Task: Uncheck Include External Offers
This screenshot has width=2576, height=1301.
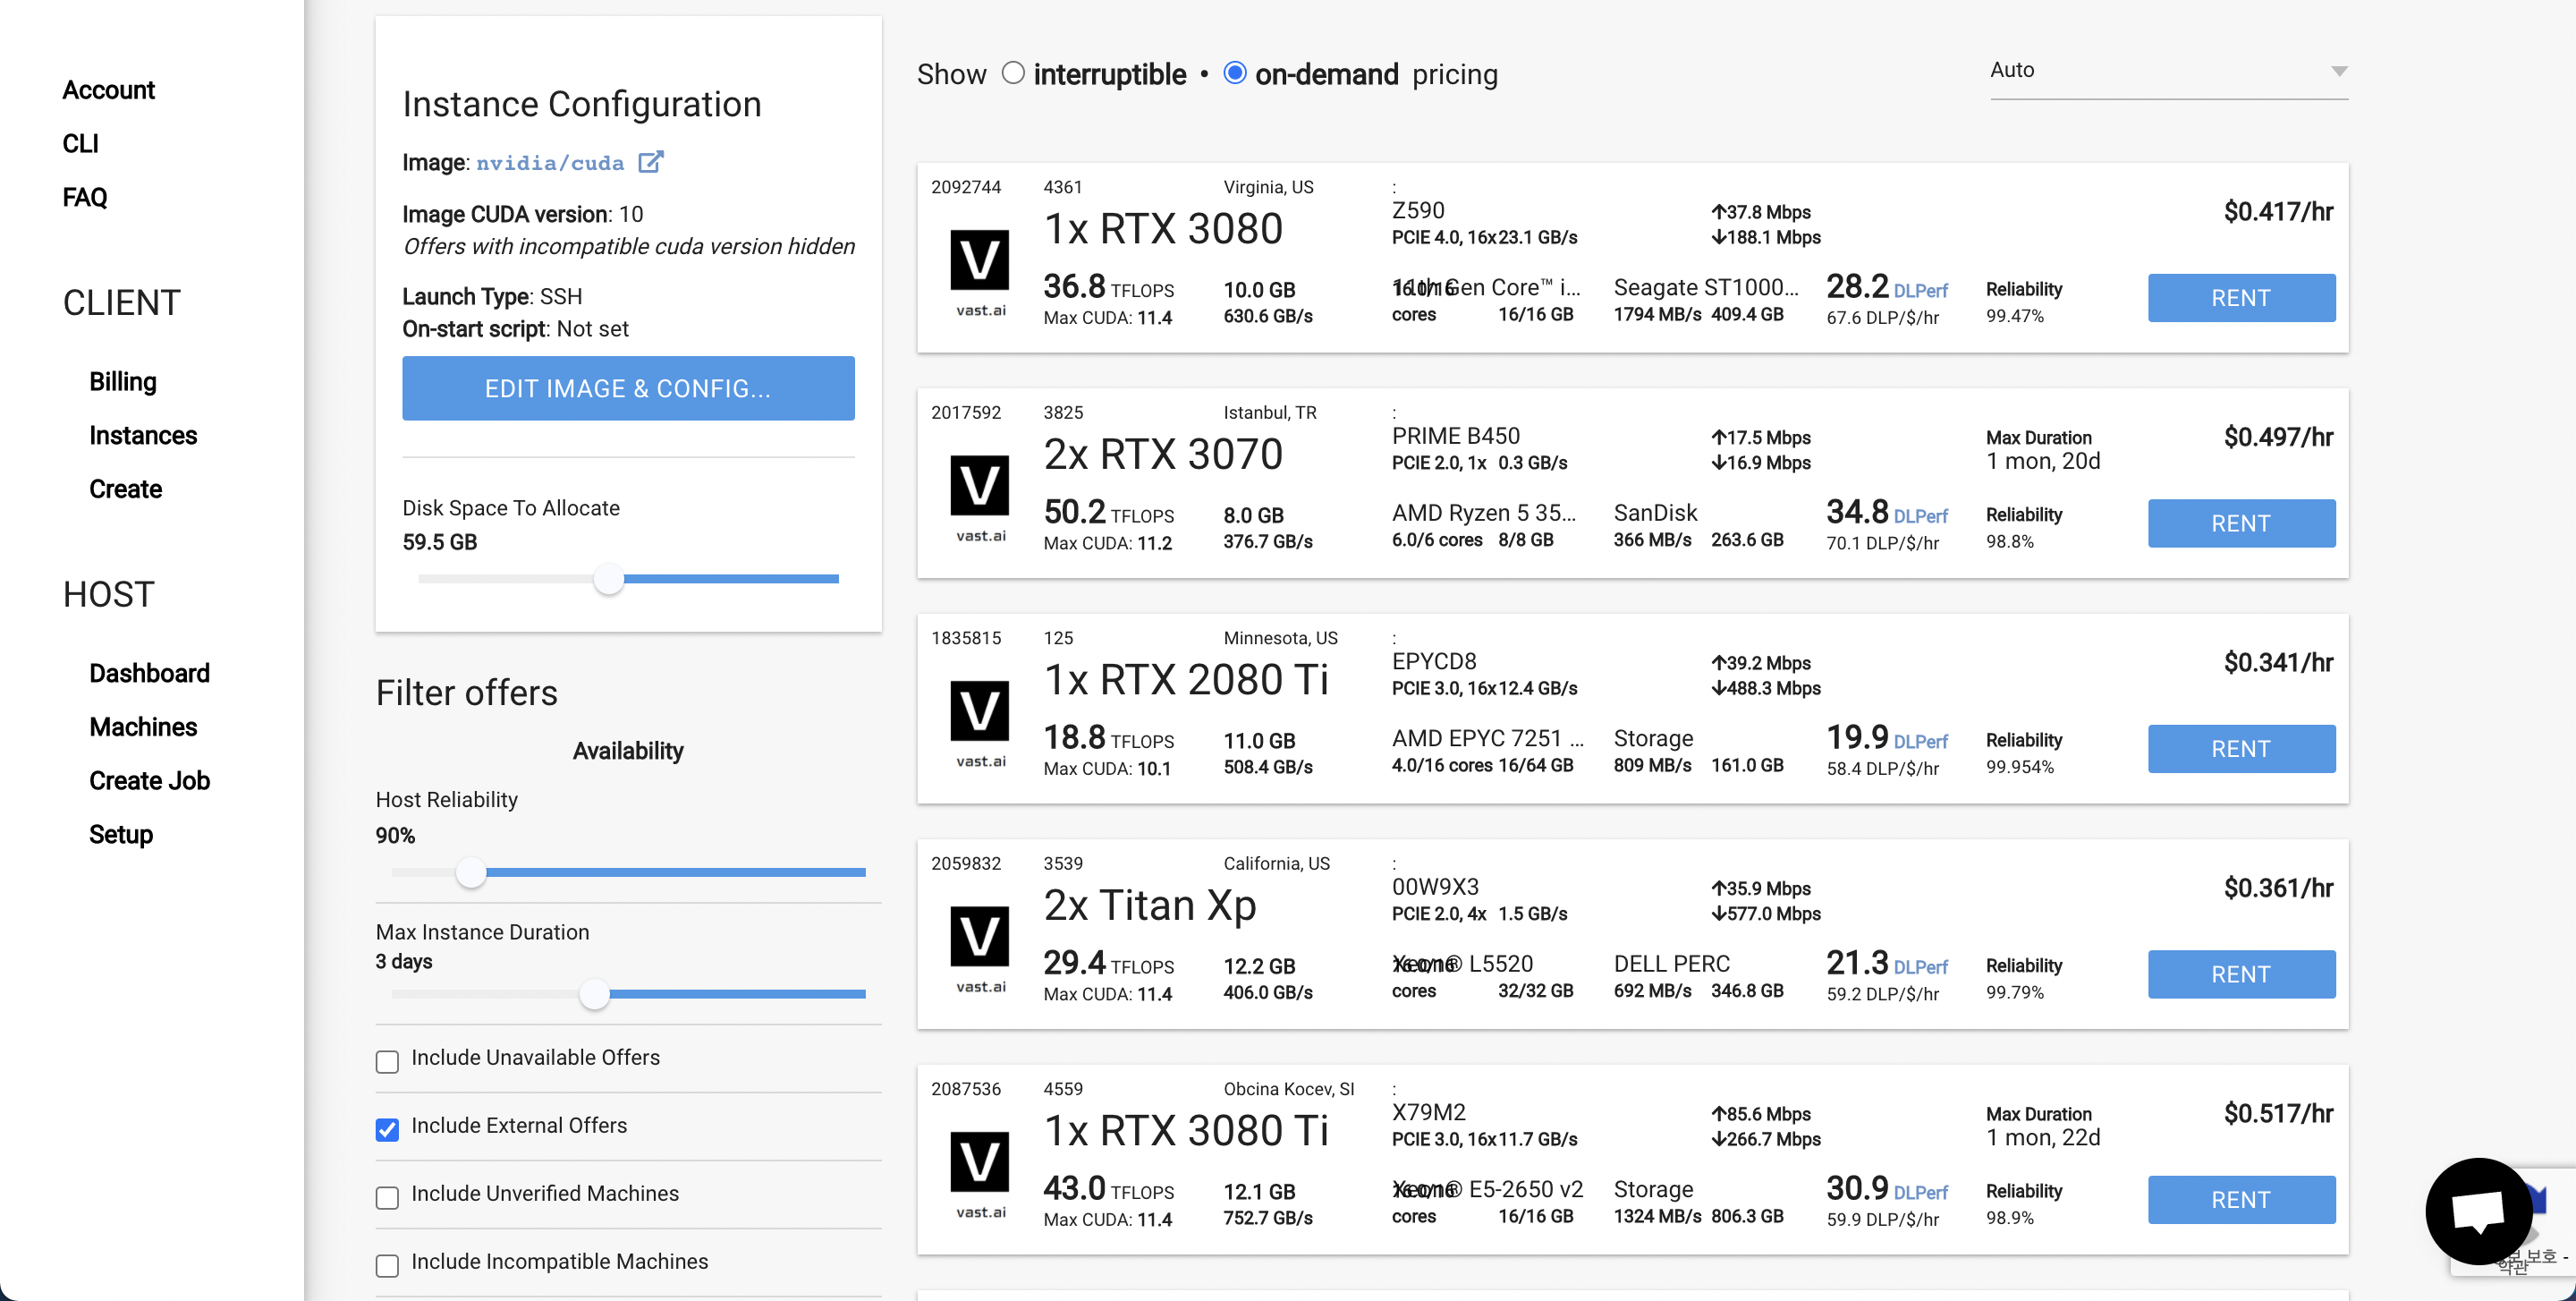Action: (387, 1129)
